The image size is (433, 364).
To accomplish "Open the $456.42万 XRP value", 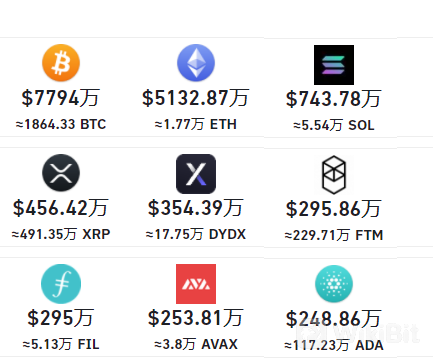I will coord(61,208).
